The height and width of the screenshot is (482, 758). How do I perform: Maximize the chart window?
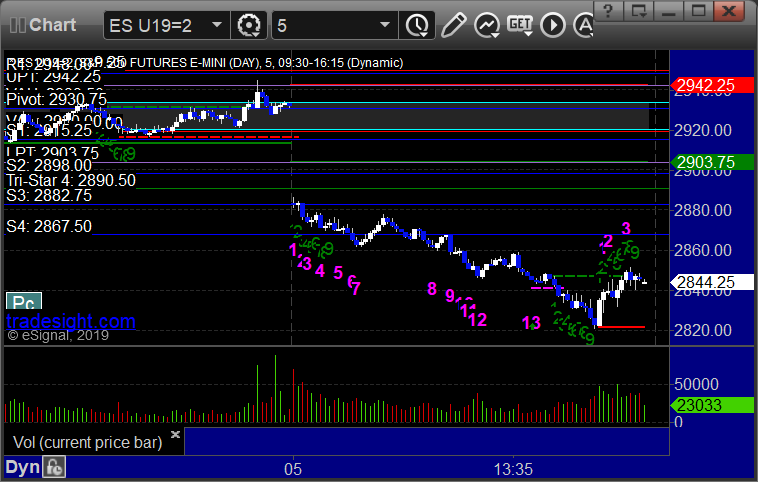pos(698,11)
